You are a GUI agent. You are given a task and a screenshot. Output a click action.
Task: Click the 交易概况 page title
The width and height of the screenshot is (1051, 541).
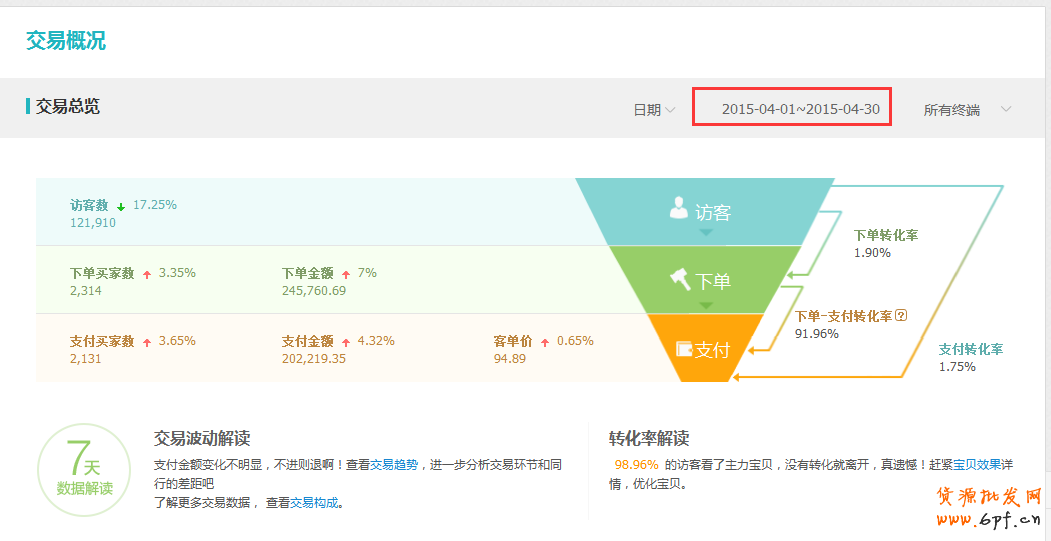tap(66, 41)
